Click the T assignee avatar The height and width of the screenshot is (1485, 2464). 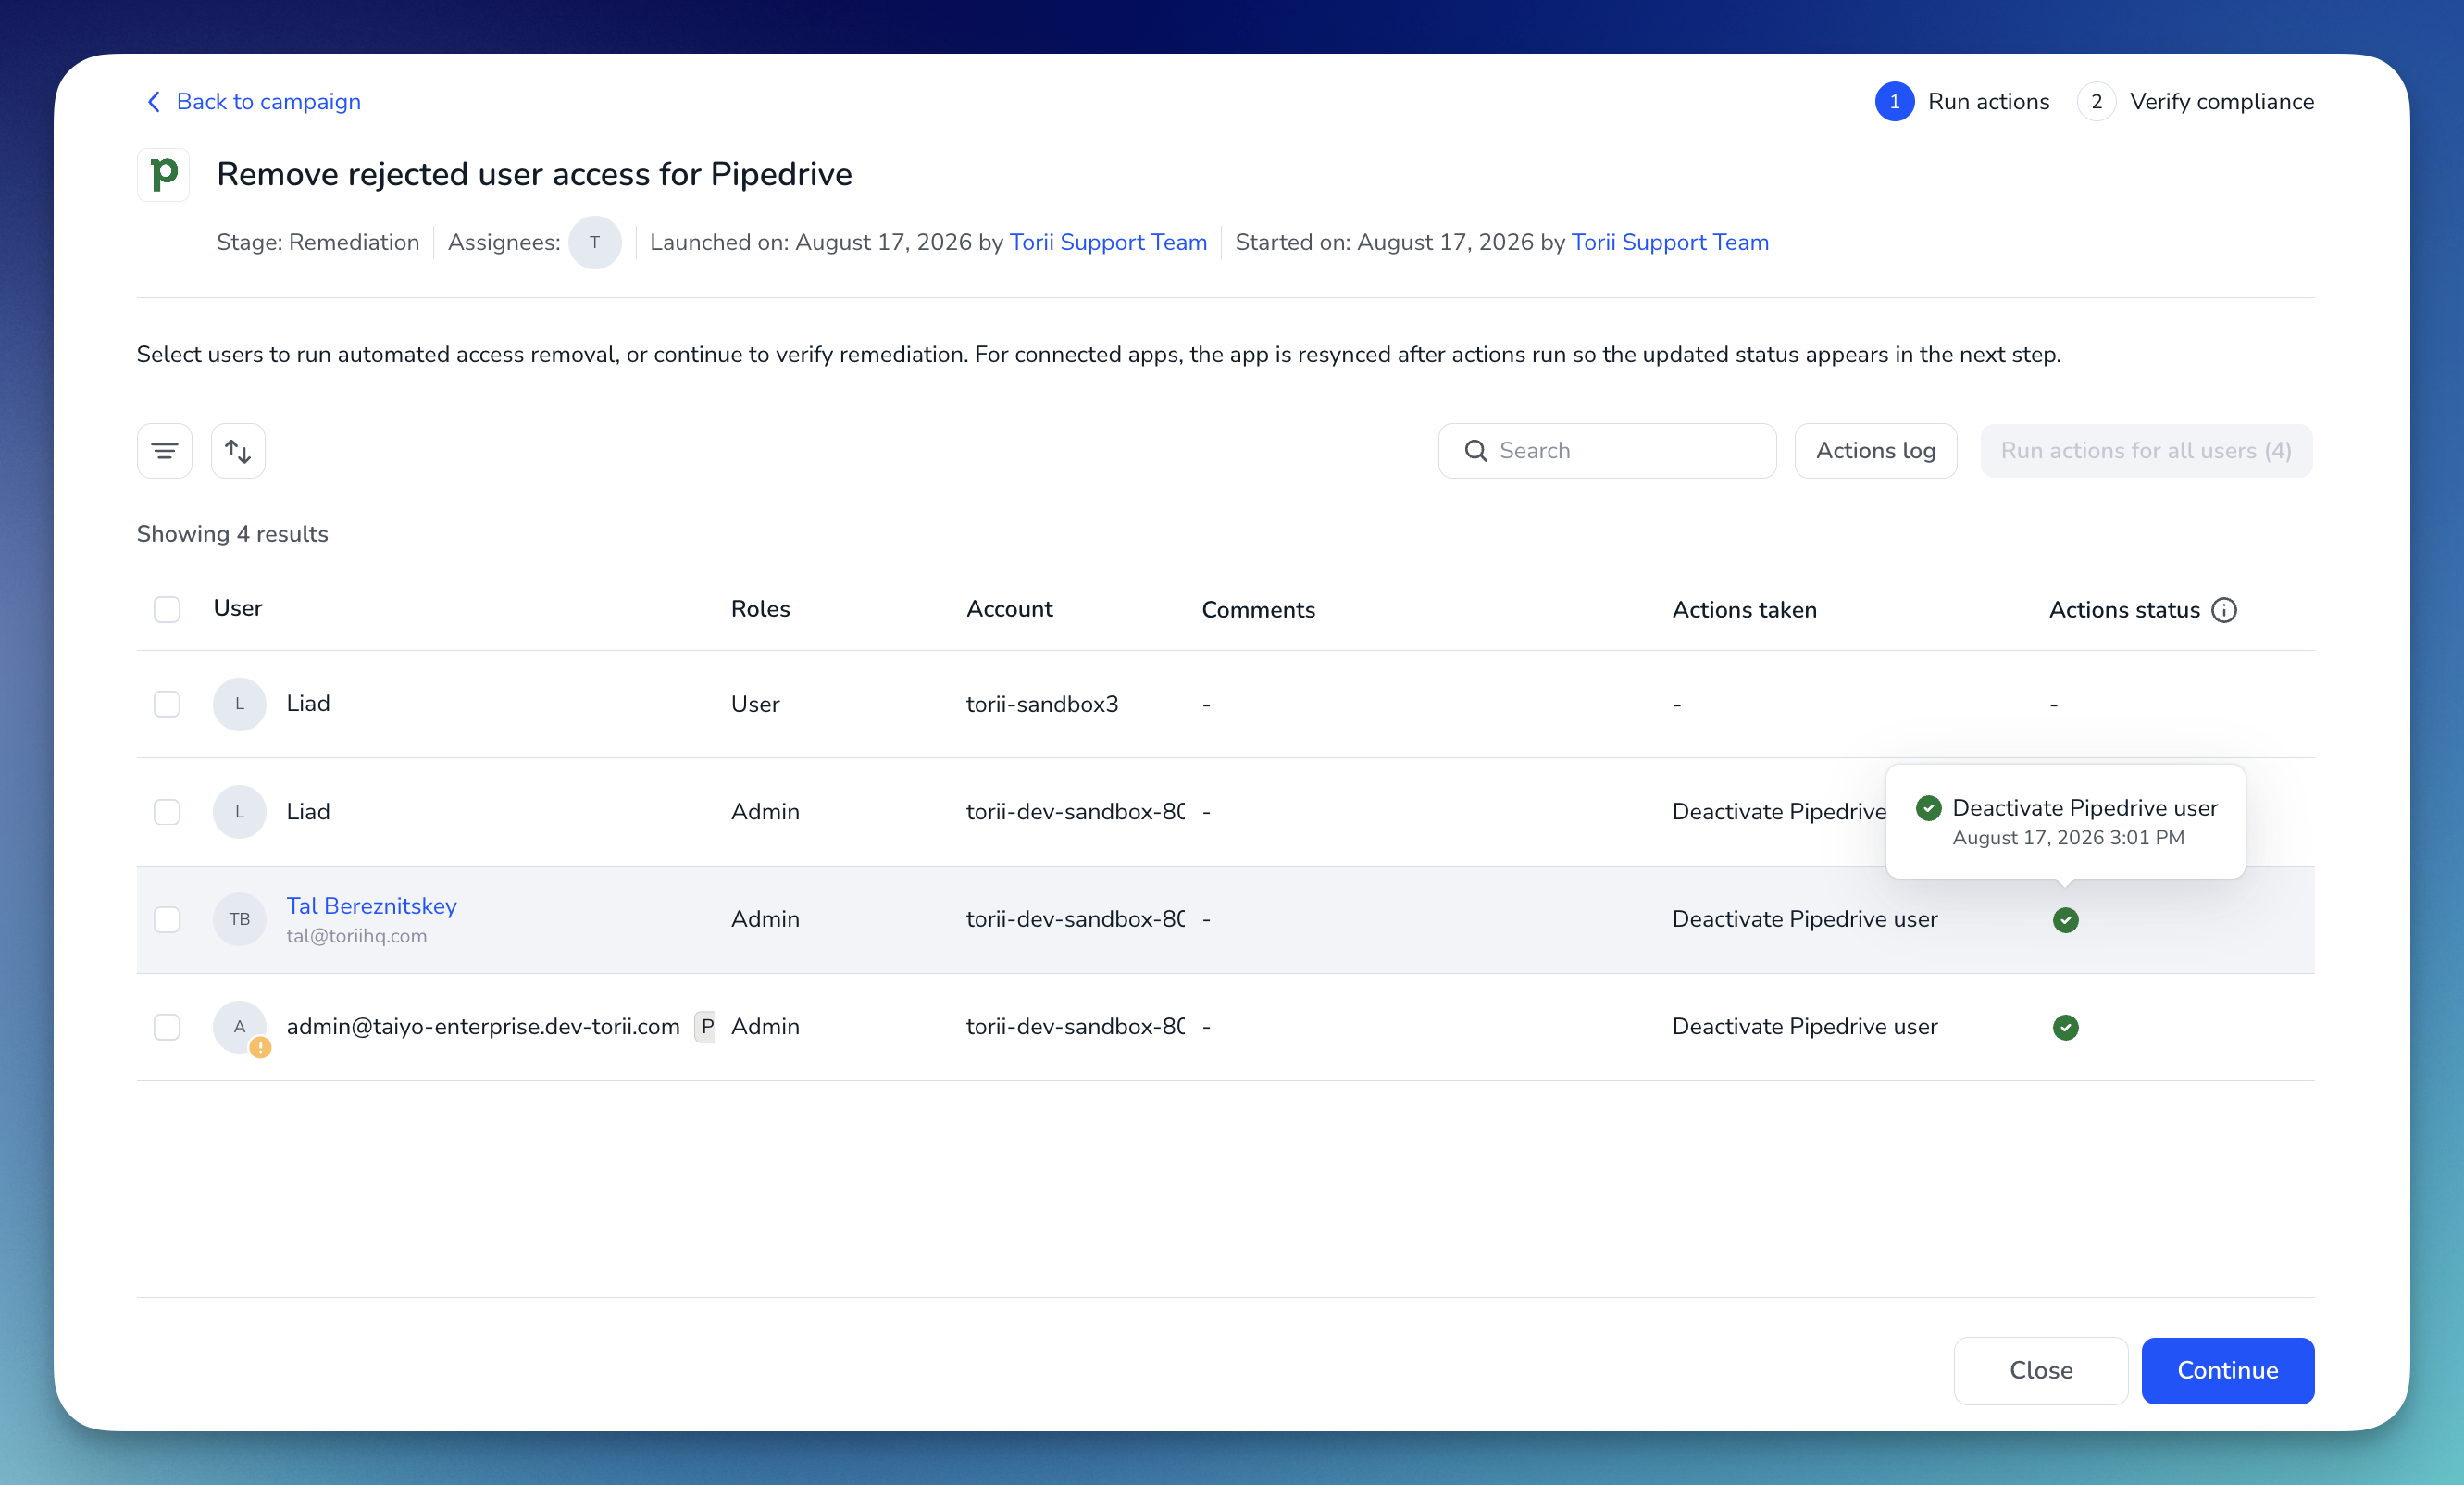(595, 242)
